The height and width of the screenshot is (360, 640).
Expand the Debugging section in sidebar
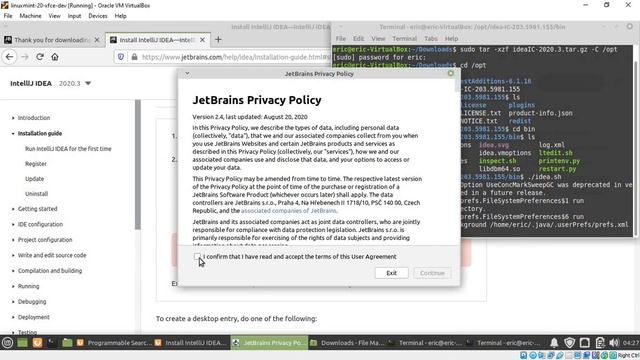[x=32, y=302]
